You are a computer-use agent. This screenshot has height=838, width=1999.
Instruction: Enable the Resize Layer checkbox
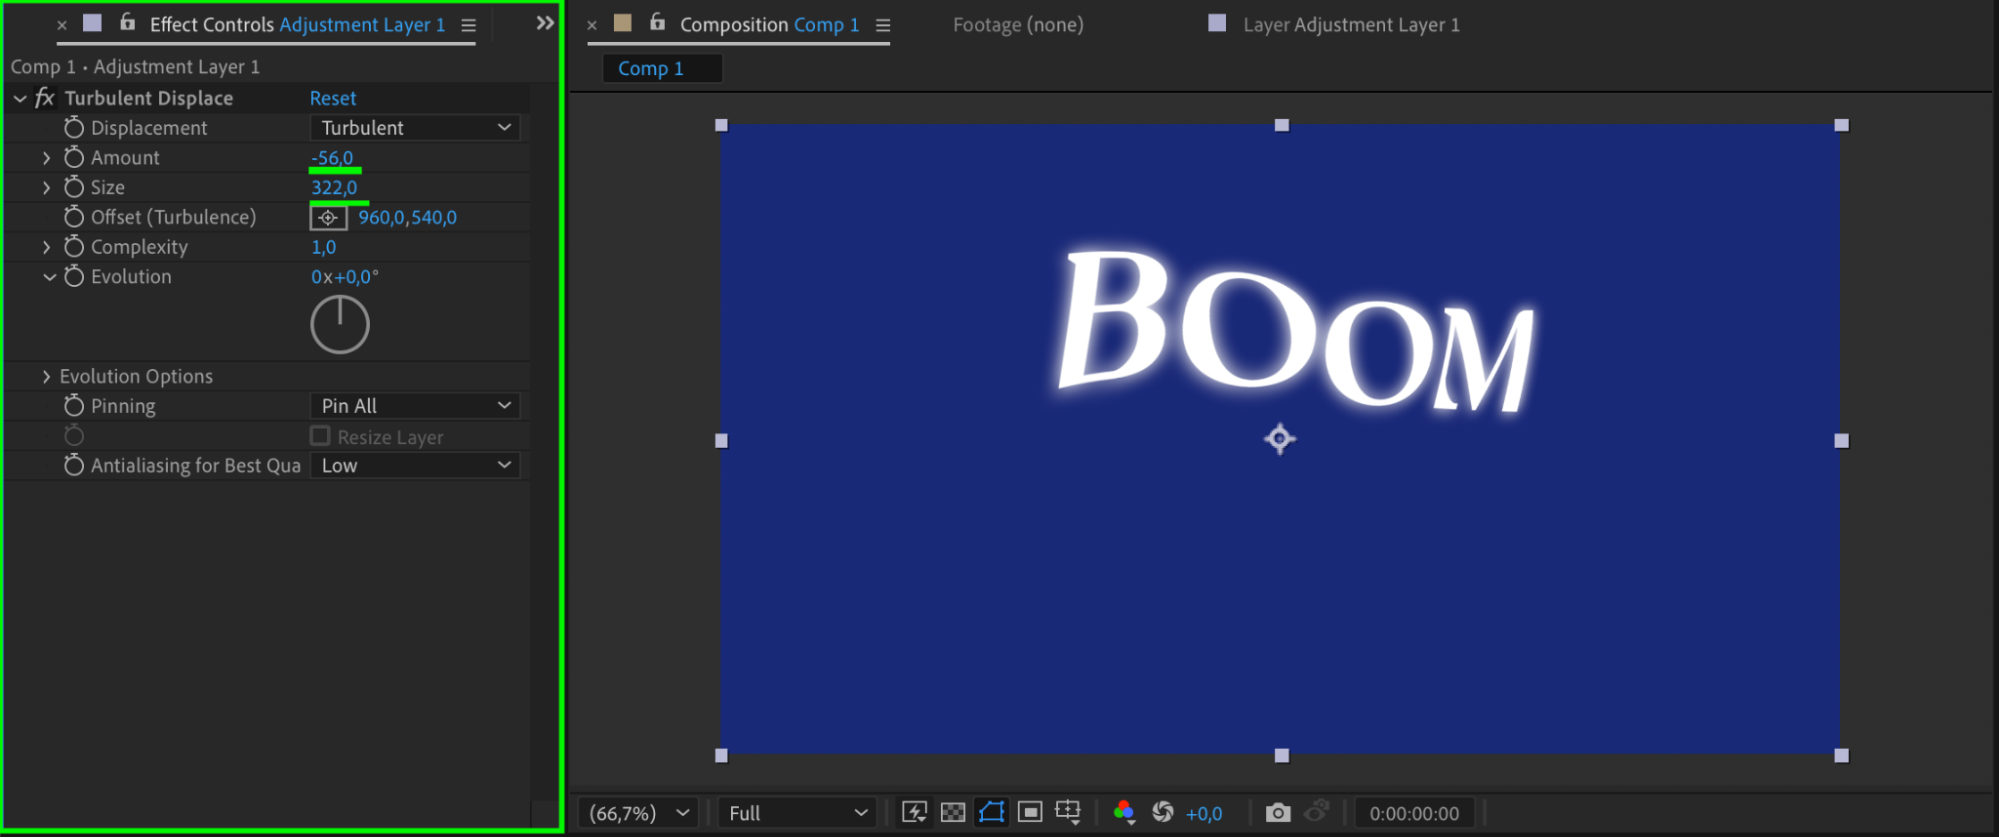point(320,436)
